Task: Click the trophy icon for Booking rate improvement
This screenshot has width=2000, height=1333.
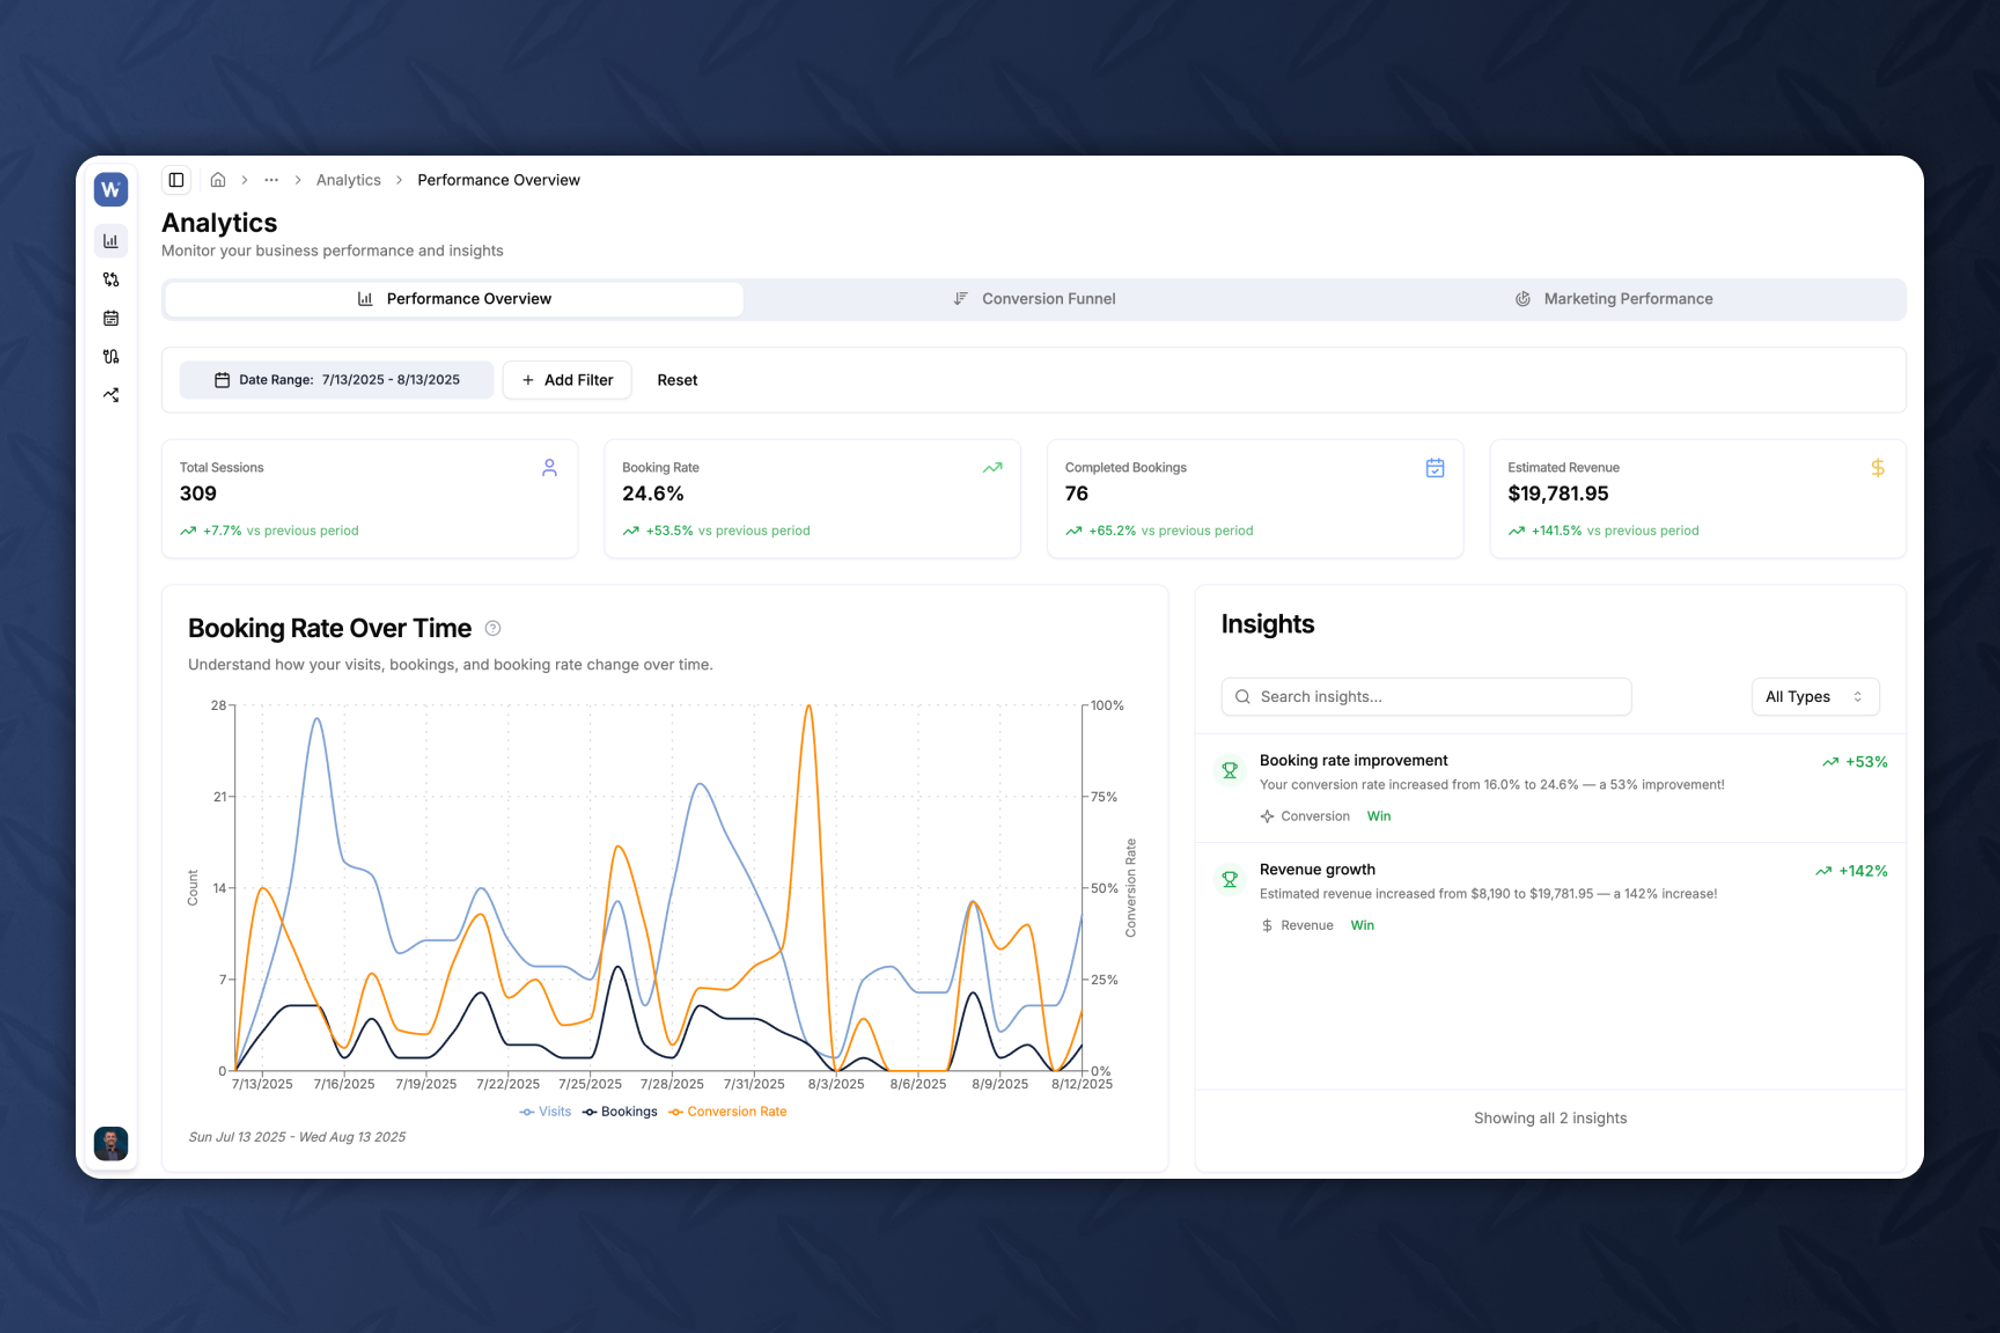Action: pos(1230,770)
